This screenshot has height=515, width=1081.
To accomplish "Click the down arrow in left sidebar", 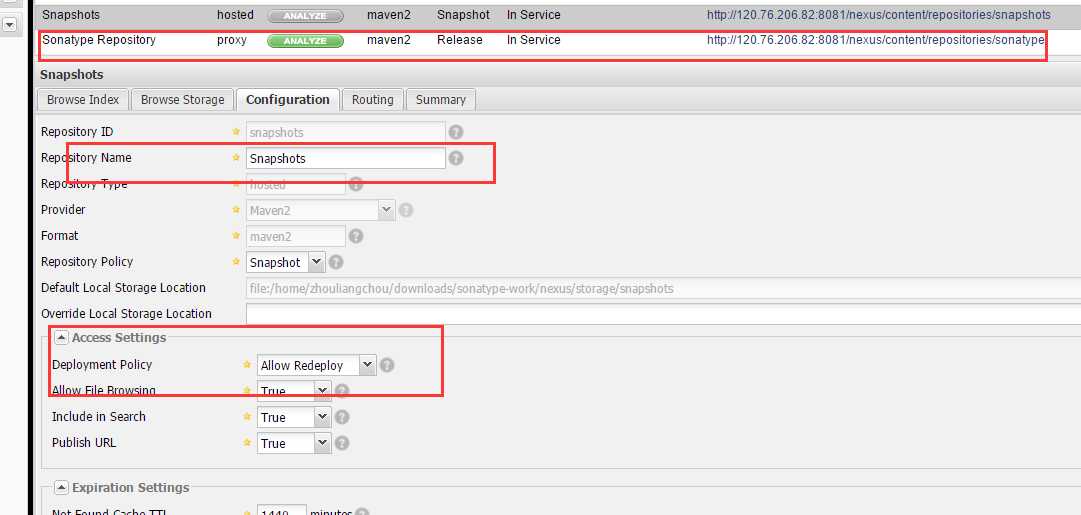I will coord(10,25).
